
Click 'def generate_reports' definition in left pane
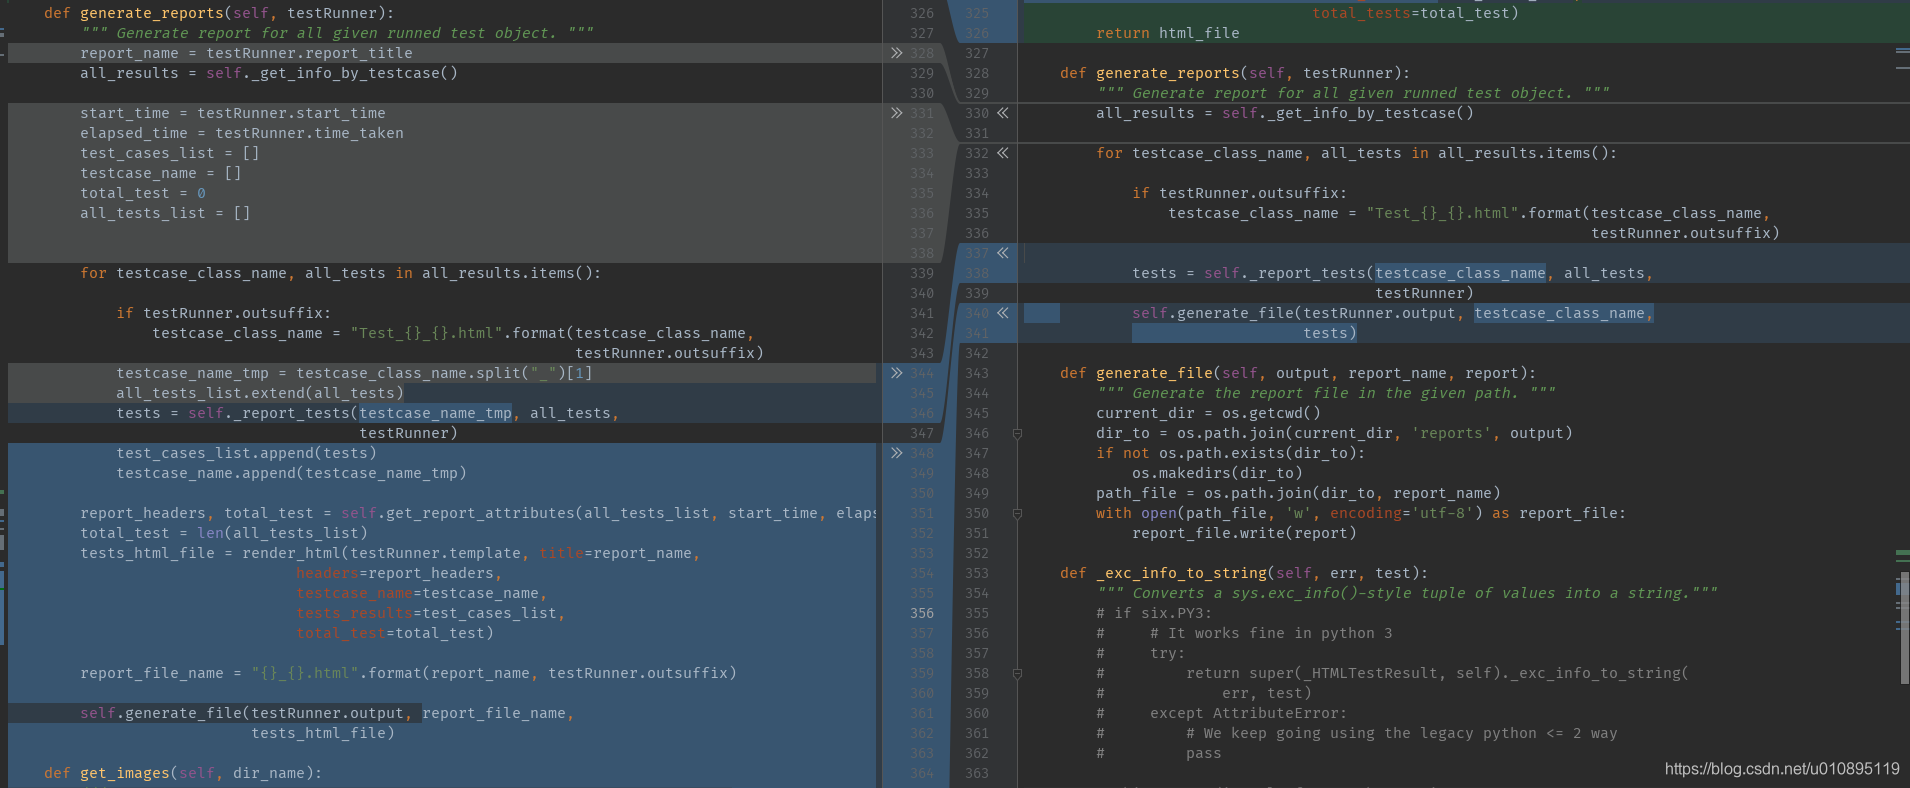219,13
